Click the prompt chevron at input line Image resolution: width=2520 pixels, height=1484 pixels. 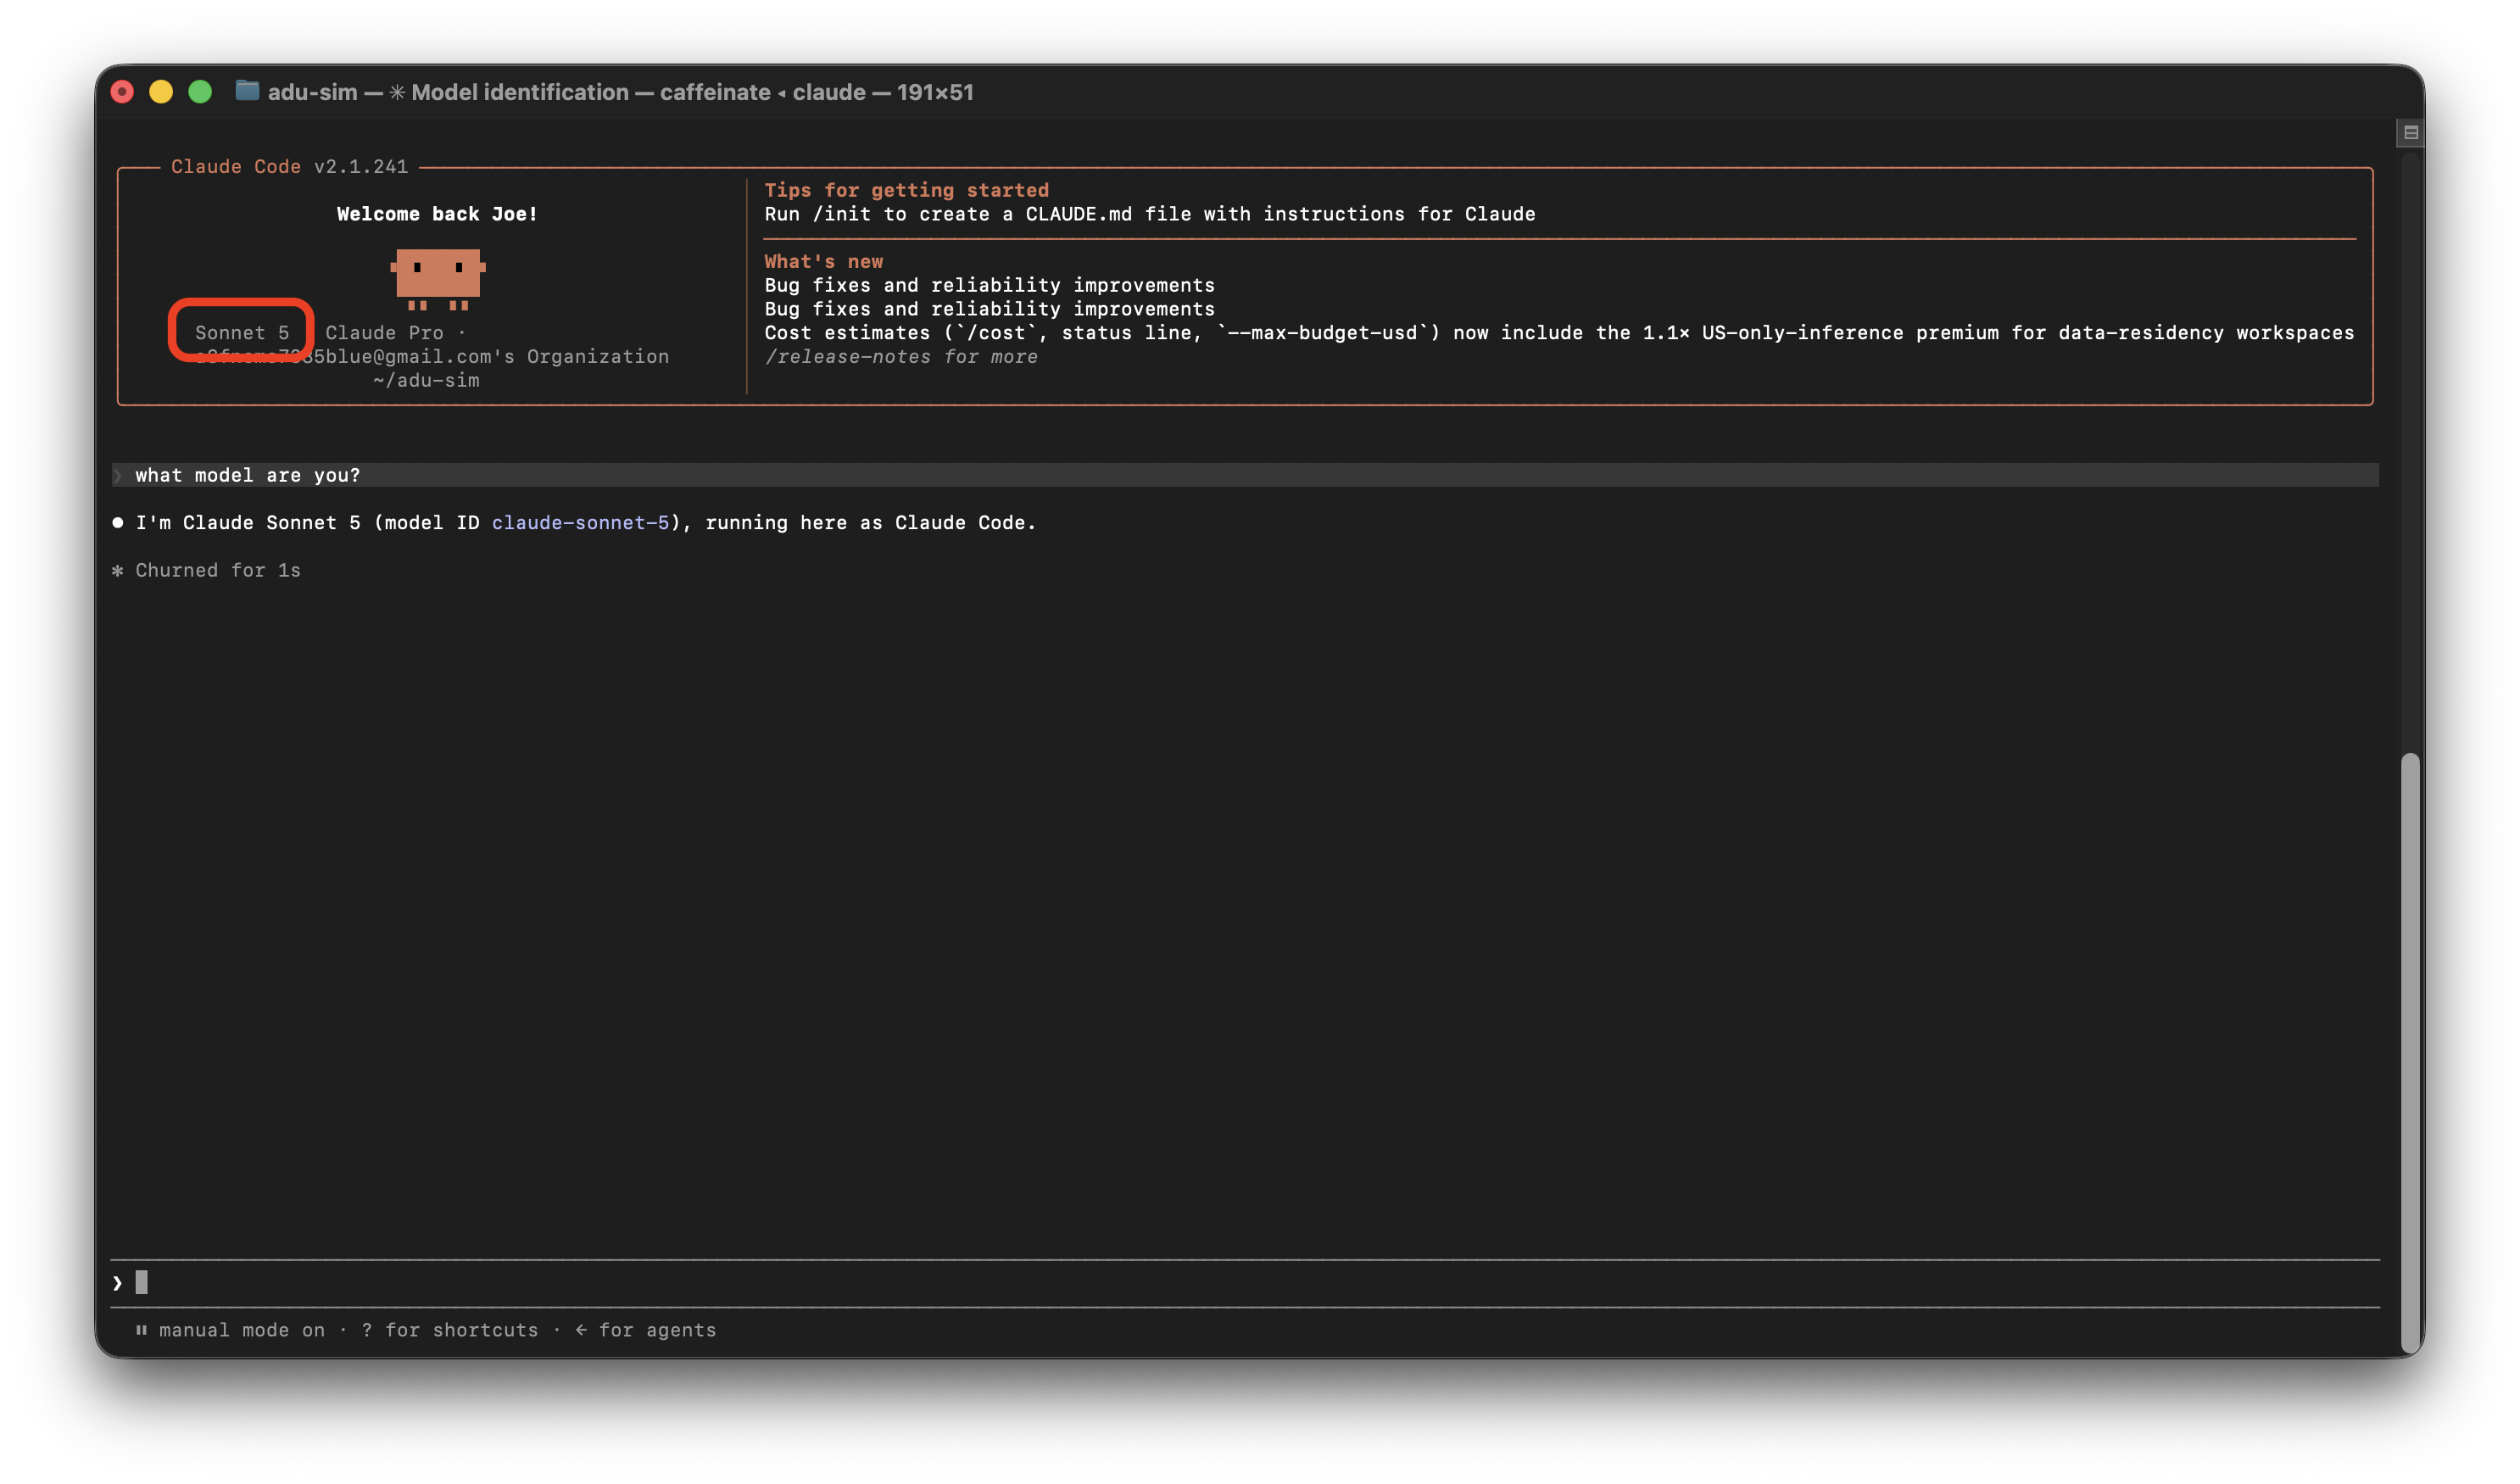point(117,1282)
